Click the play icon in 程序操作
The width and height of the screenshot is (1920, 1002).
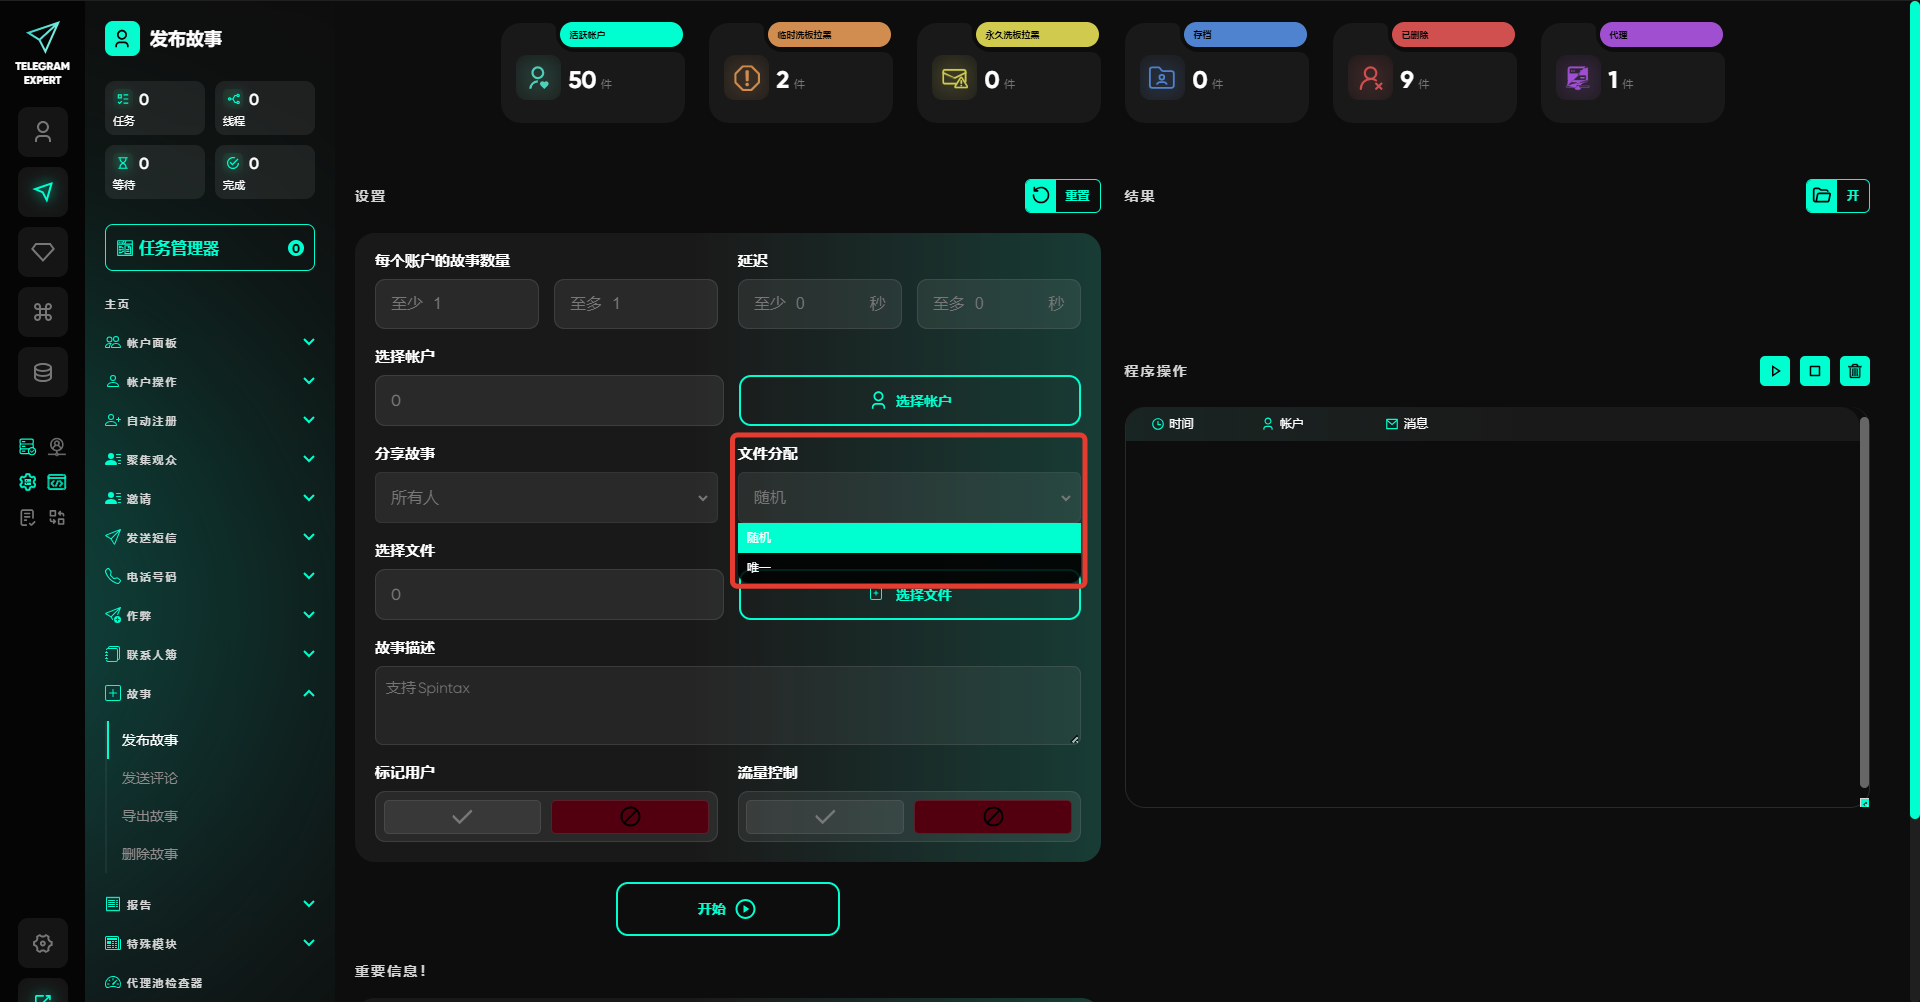click(x=1774, y=371)
